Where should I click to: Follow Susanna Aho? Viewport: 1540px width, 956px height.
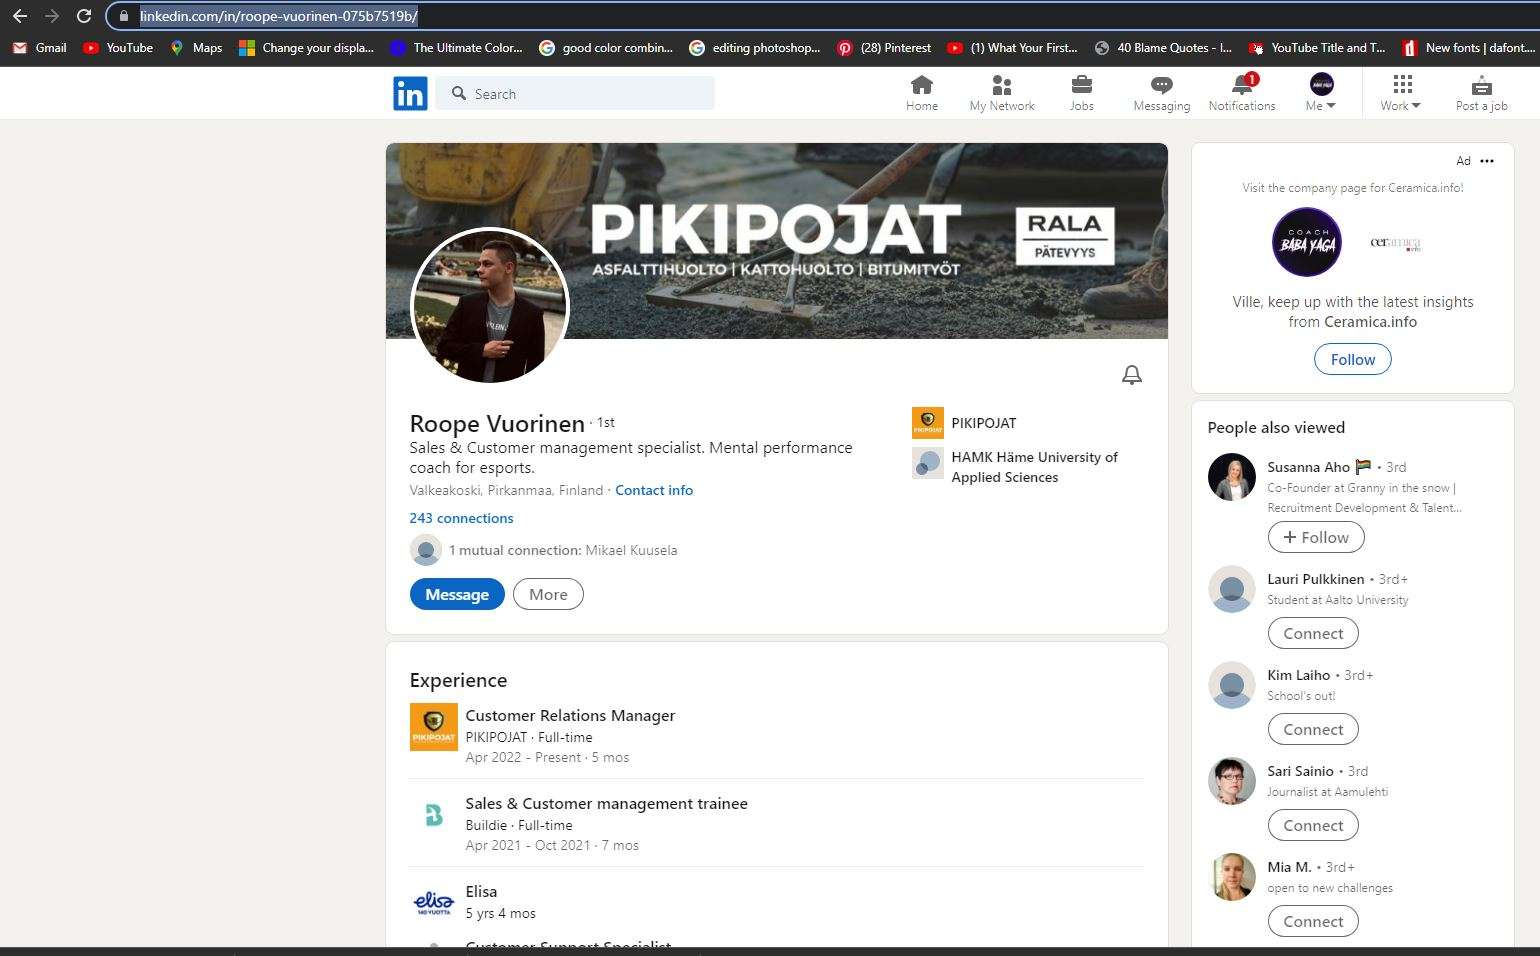[x=1316, y=537]
